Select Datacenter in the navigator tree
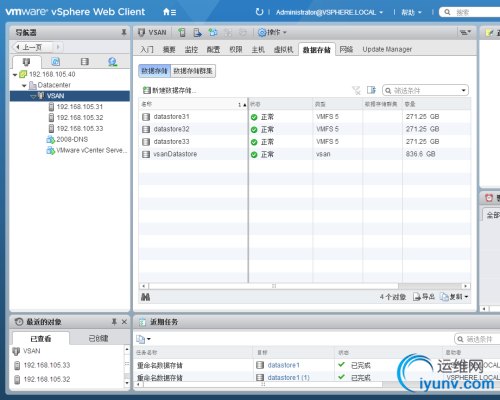 pos(54,85)
